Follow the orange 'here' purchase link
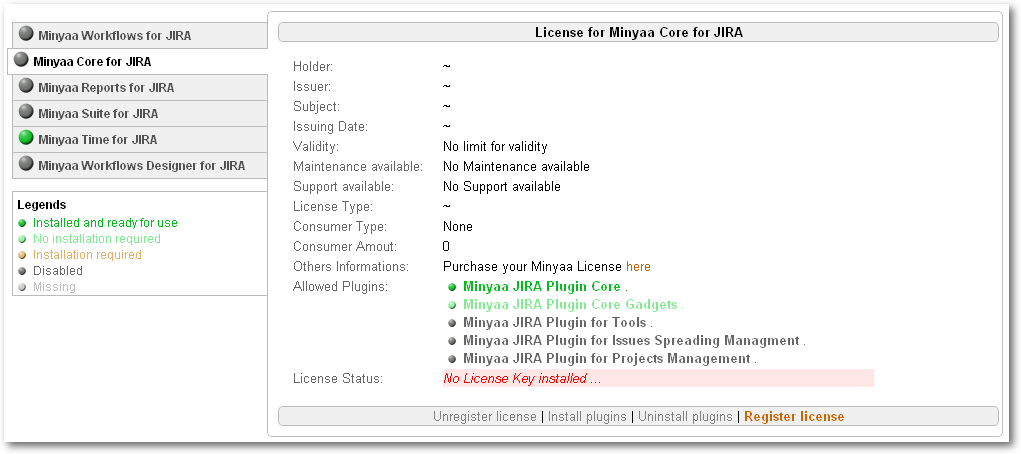 tap(638, 266)
